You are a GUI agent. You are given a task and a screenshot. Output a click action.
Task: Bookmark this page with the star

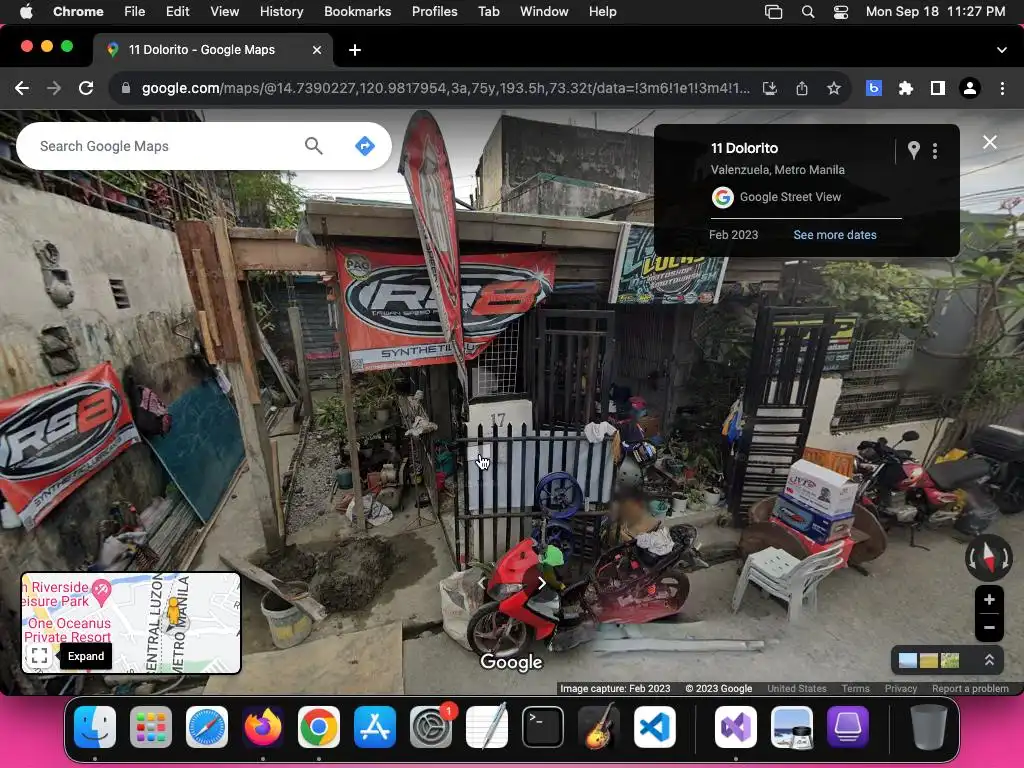pyautogui.click(x=833, y=88)
